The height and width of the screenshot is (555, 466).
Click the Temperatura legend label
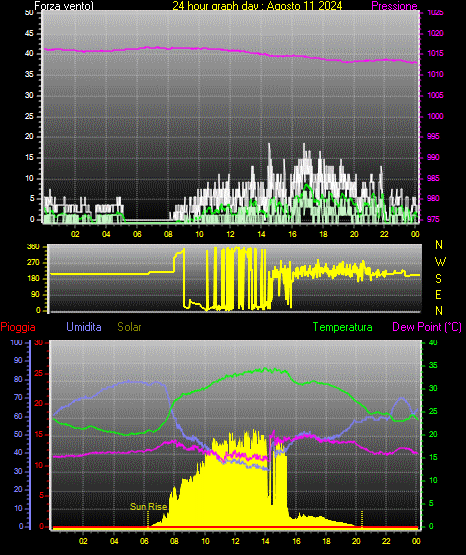tap(343, 327)
